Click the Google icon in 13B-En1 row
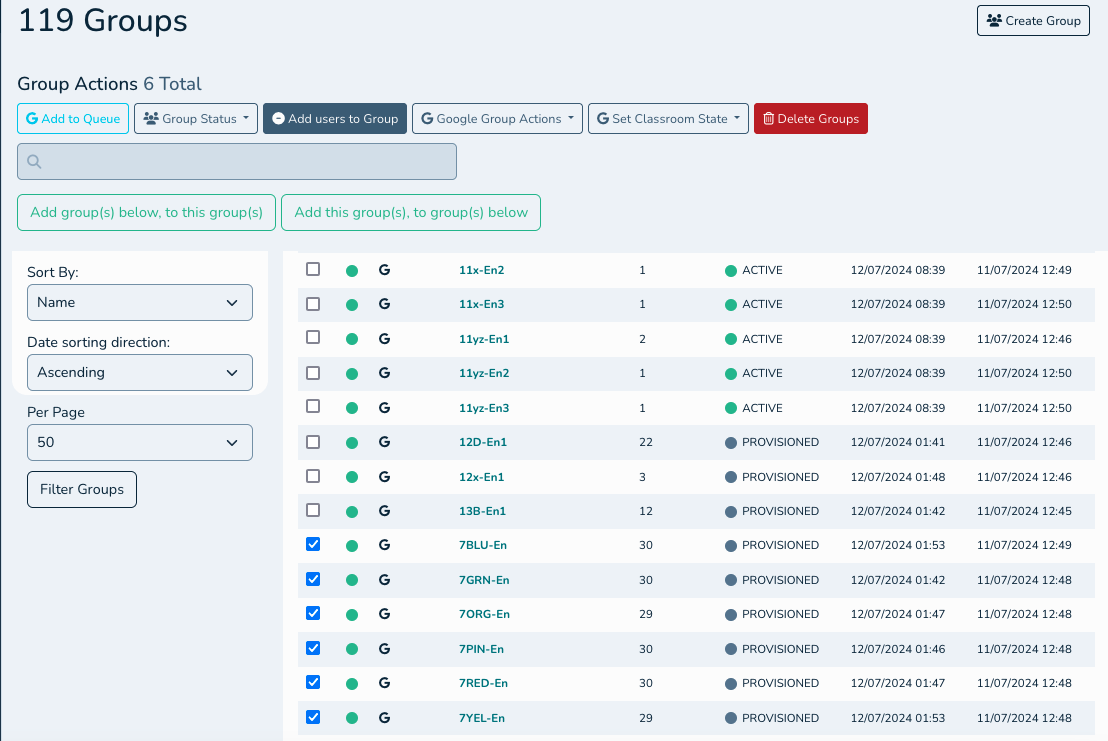Screen dimensions: 1108x741 pyautogui.click(x=384, y=511)
